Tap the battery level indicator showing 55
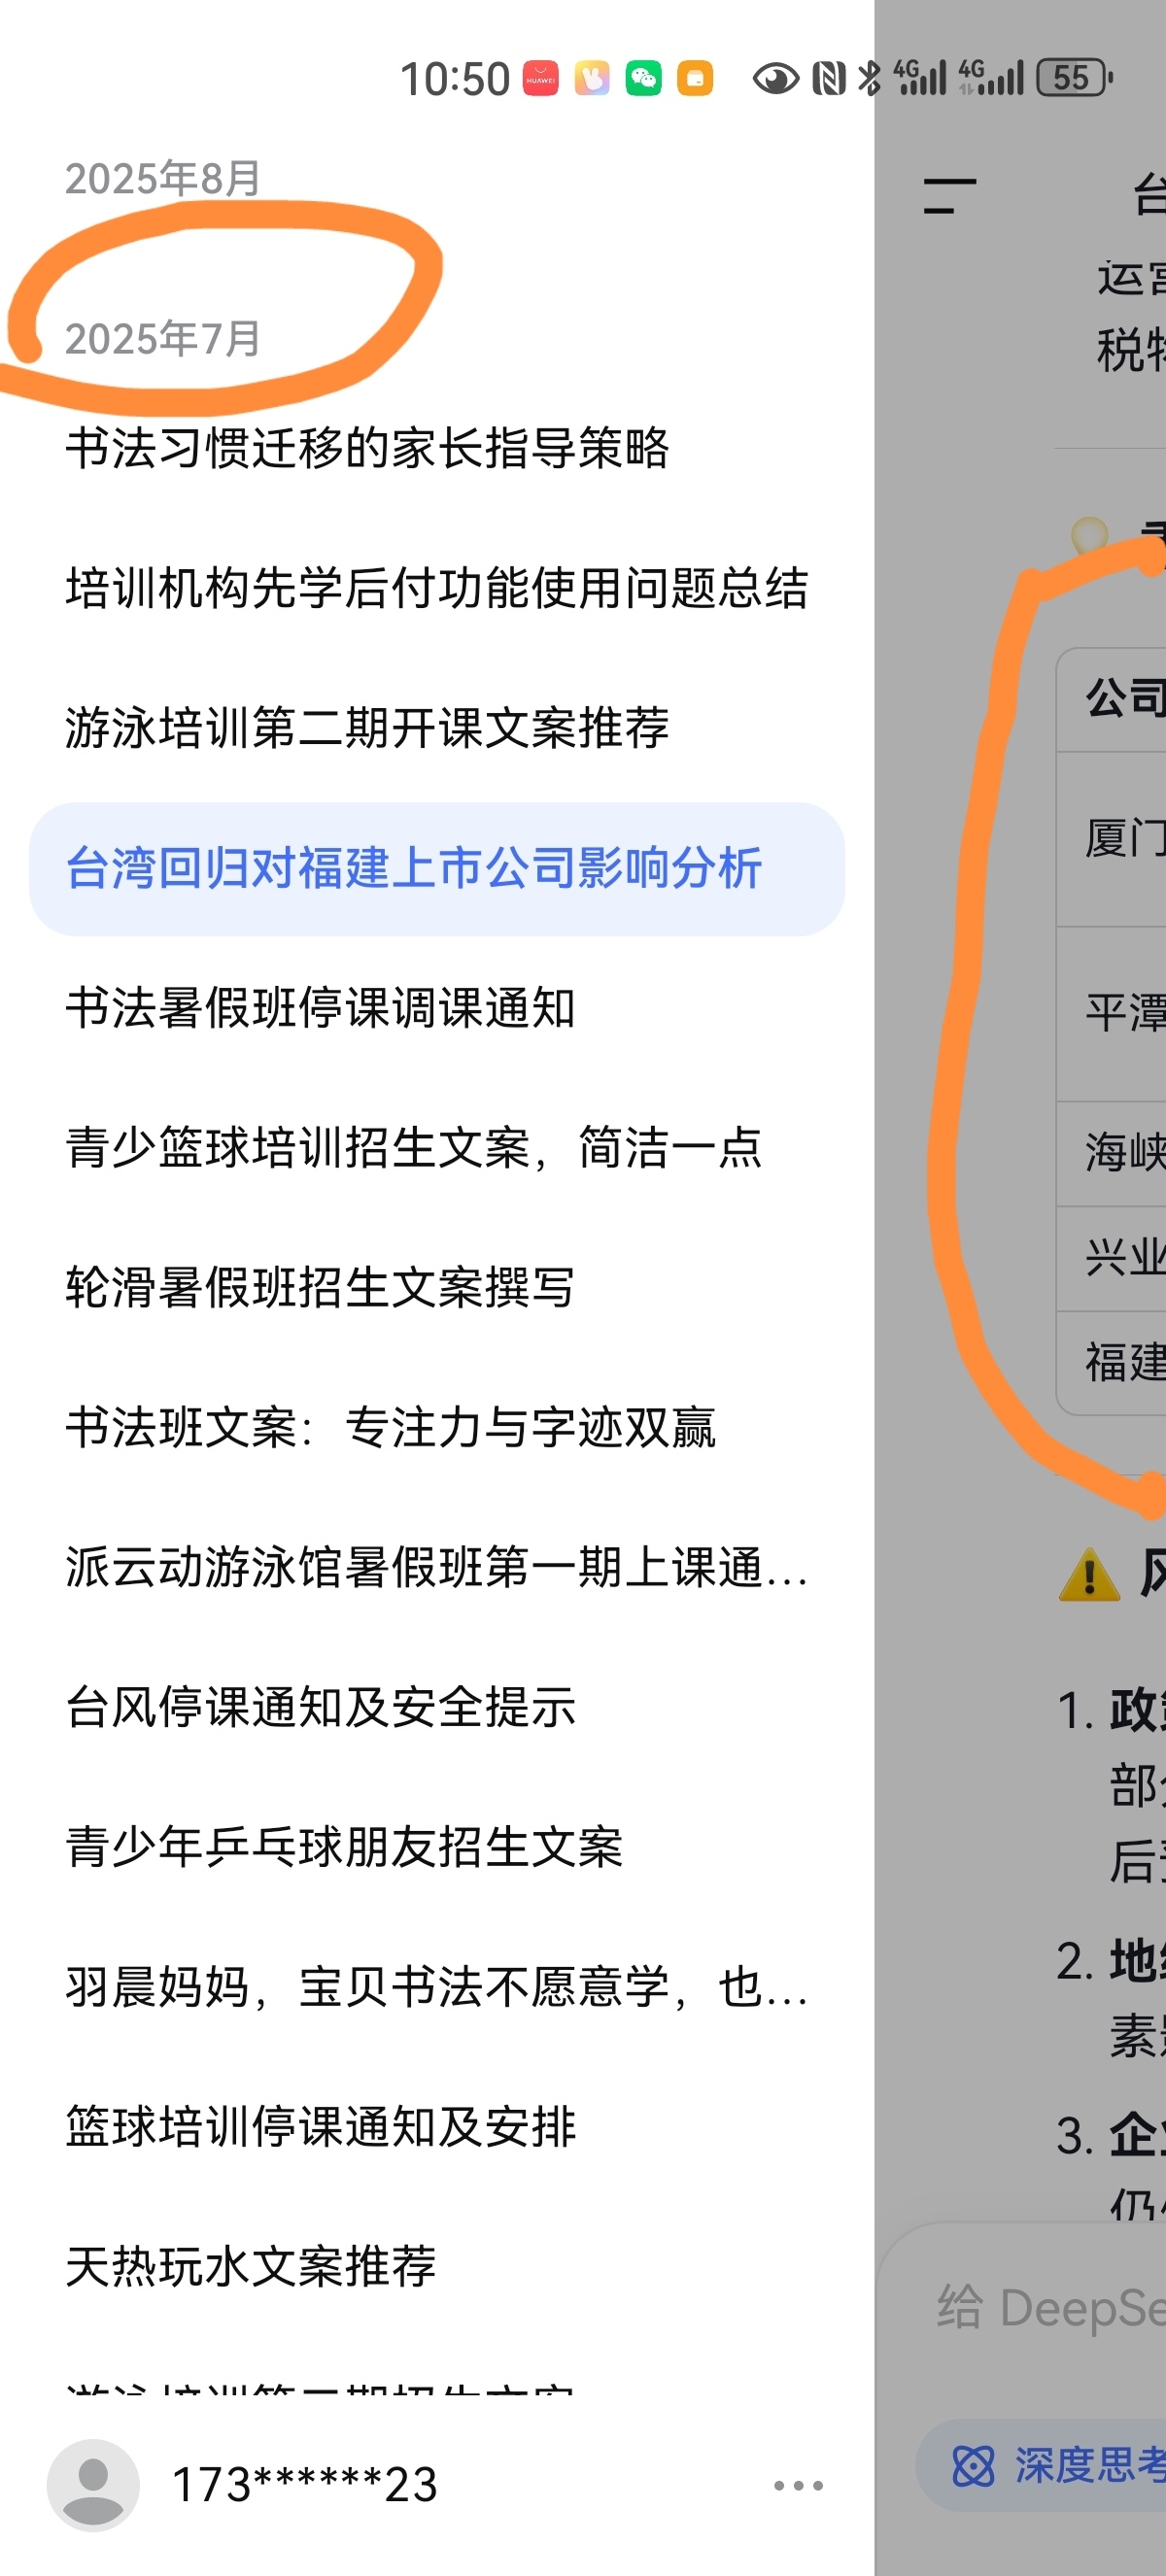Screen dimensions: 1166x2576 (x=1074, y=78)
